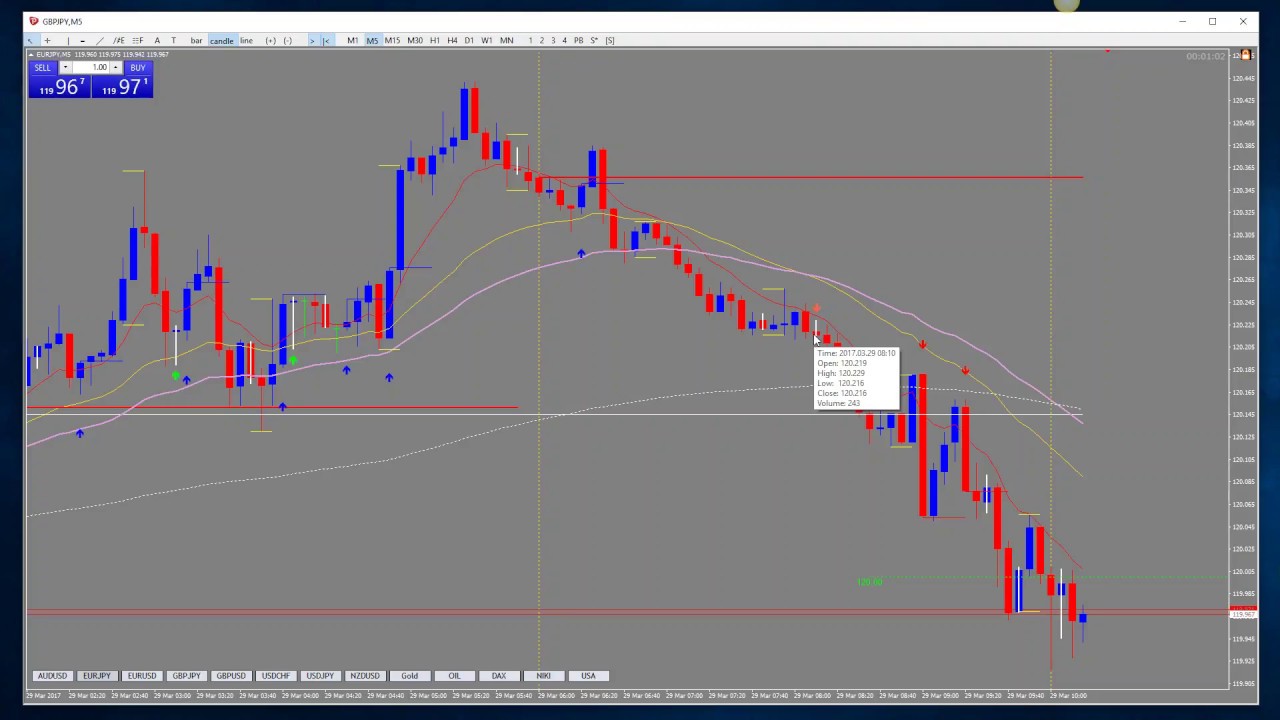The width and height of the screenshot is (1280, 720).
Task: Select M30 timeframe
Action: pyautogui.click(x=414, y=41)
